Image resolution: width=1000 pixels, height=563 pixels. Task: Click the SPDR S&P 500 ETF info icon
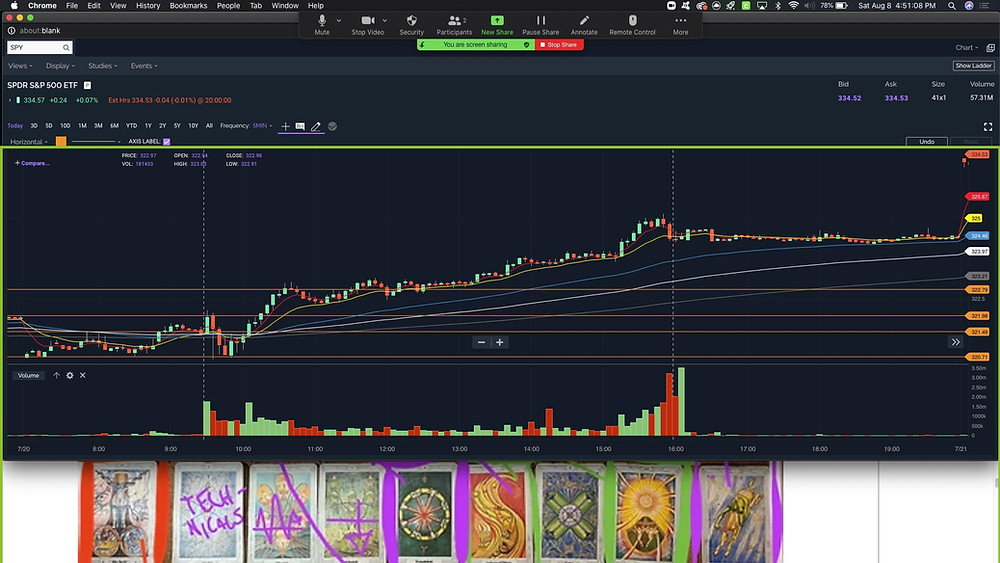point(87,85)
